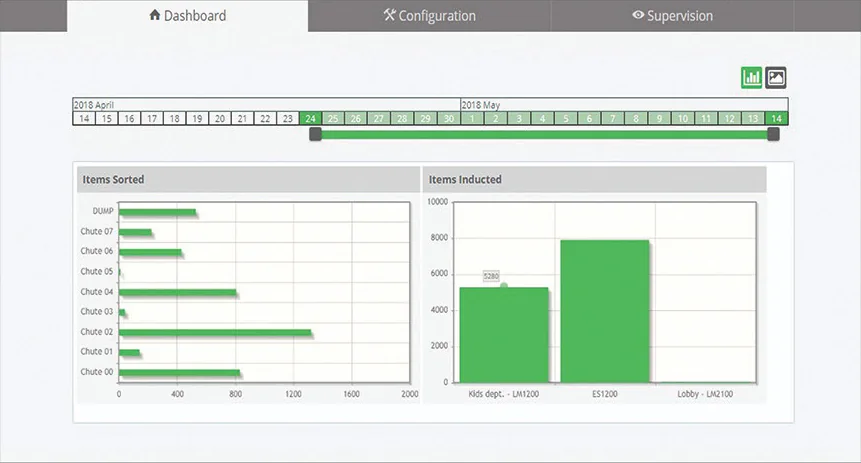
Task: Select May 13 on the timeline
Action: [752, 118]
